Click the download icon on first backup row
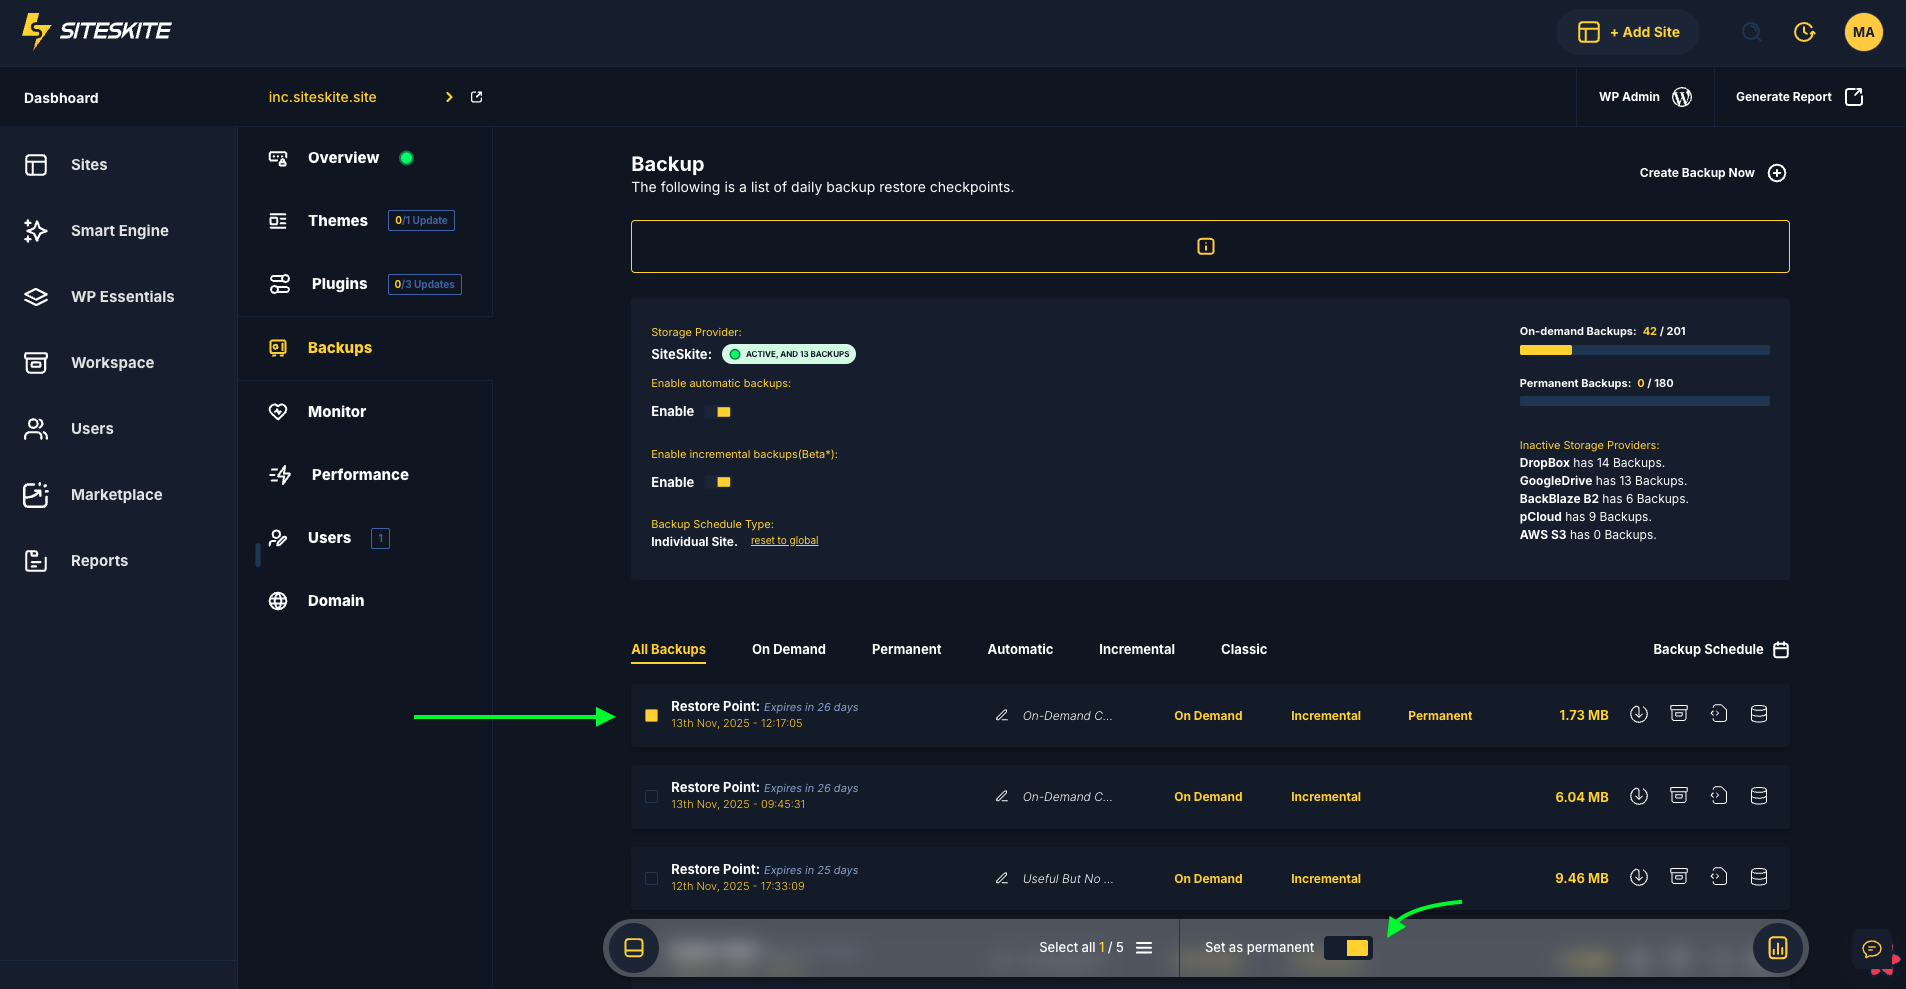This screenshot has width=1906, height=989. pos(1638,714)
